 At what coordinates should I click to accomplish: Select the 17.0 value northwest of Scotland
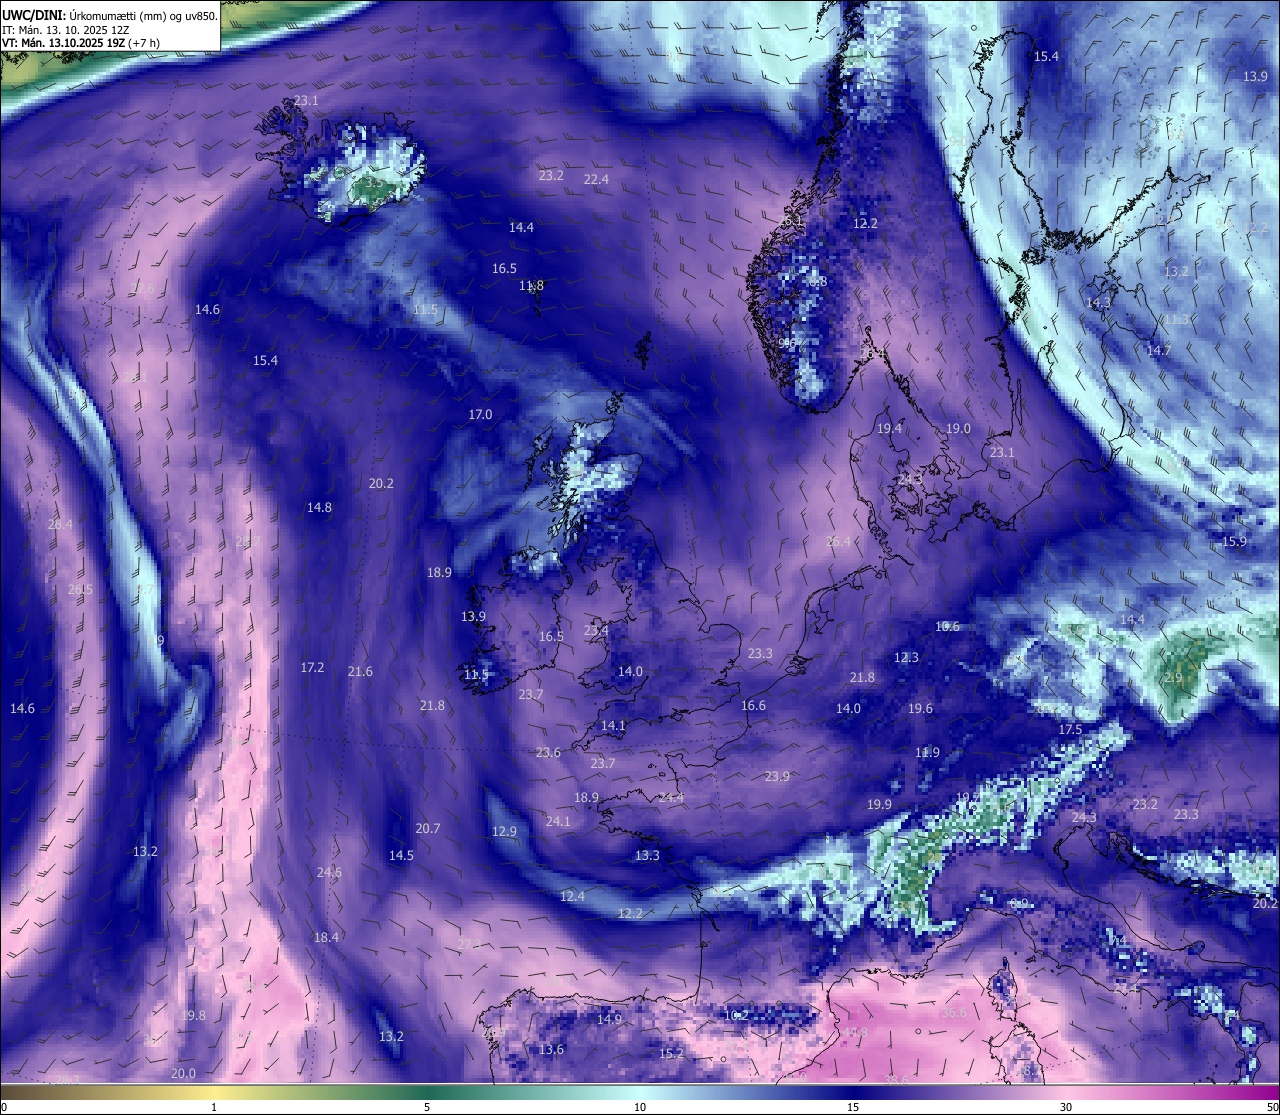pos(480,414)
